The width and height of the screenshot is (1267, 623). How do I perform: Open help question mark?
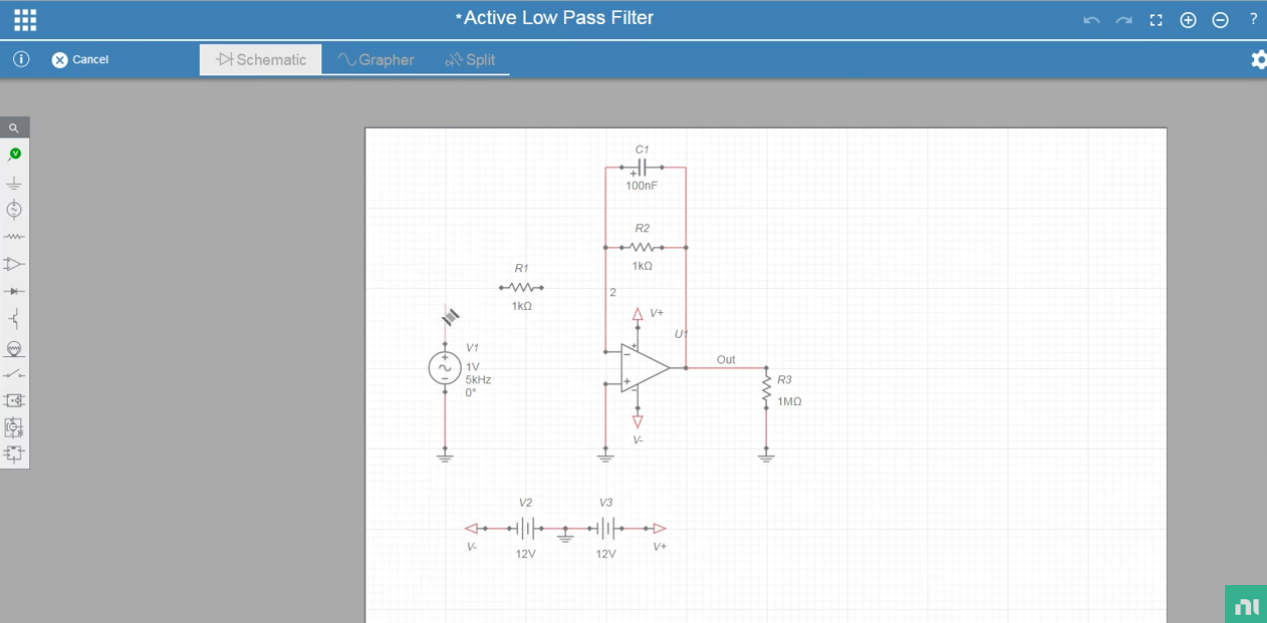click(1253, 19)
